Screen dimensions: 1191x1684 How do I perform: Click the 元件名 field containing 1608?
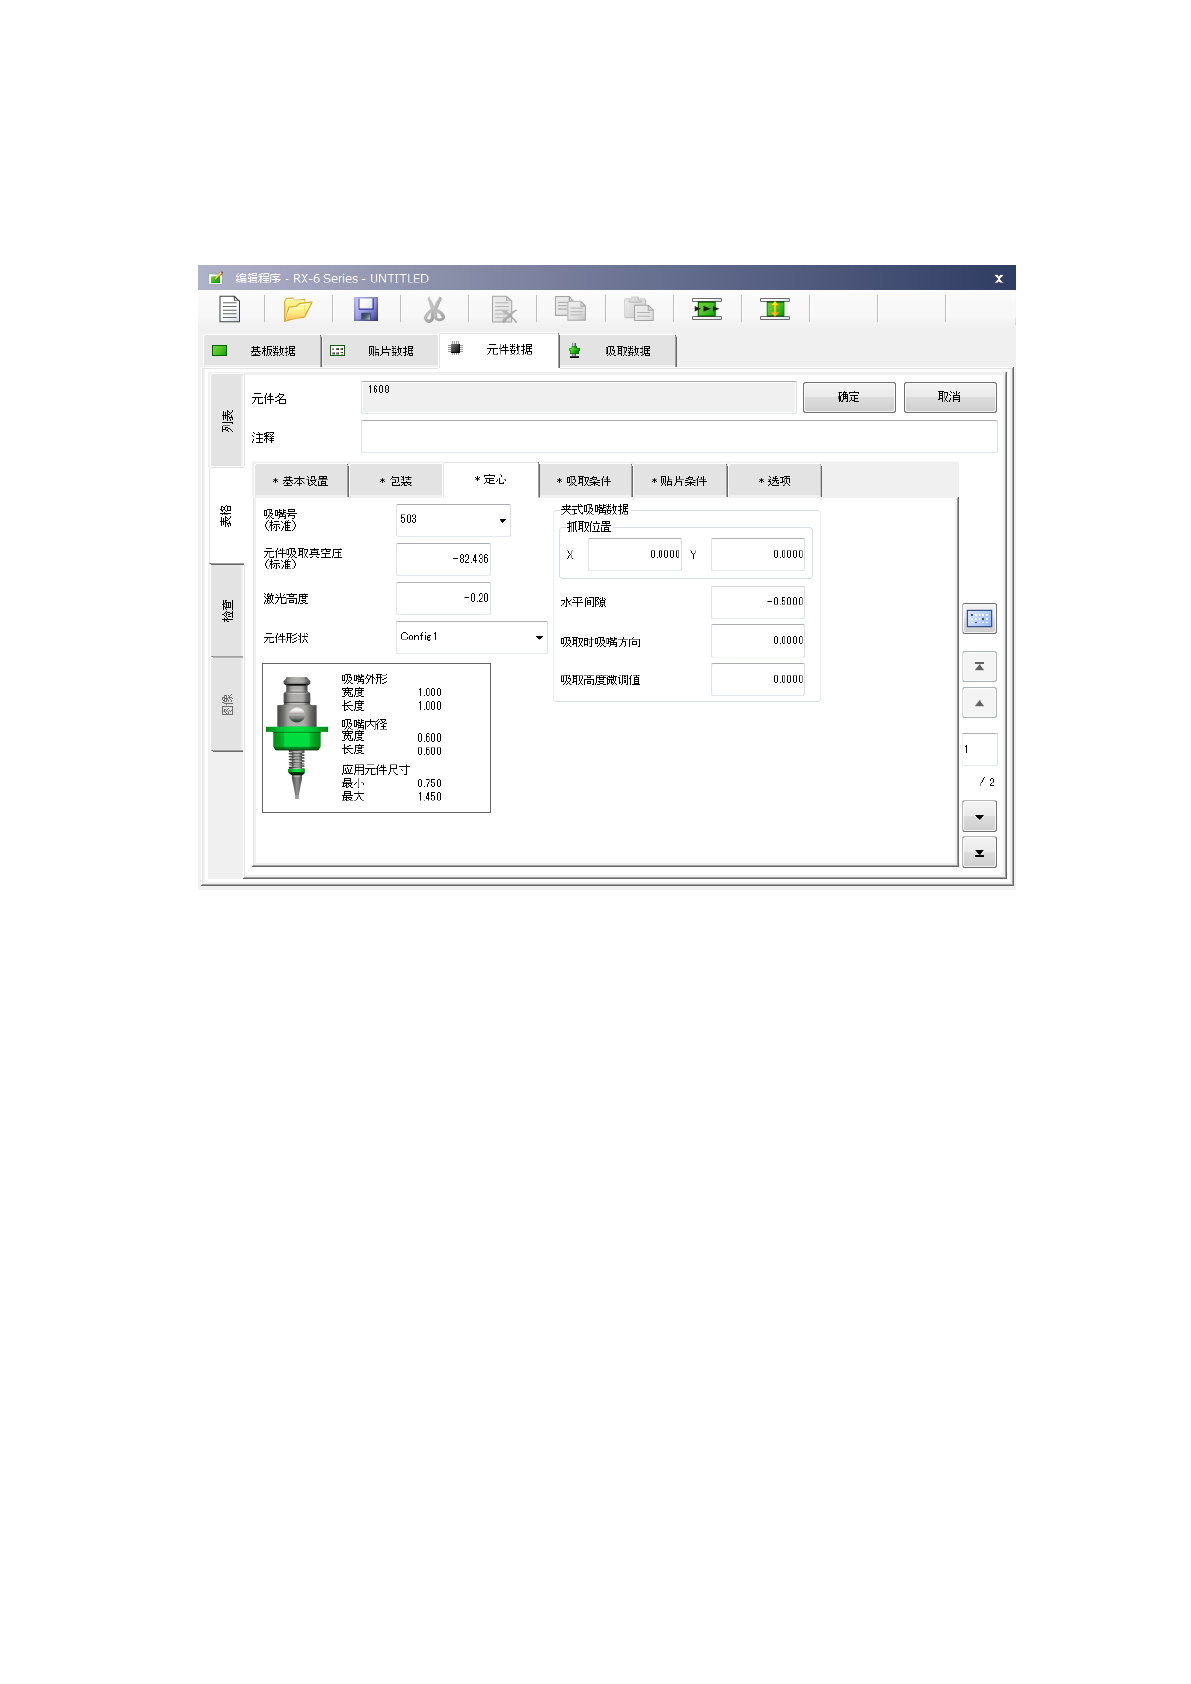pos(579,397)
